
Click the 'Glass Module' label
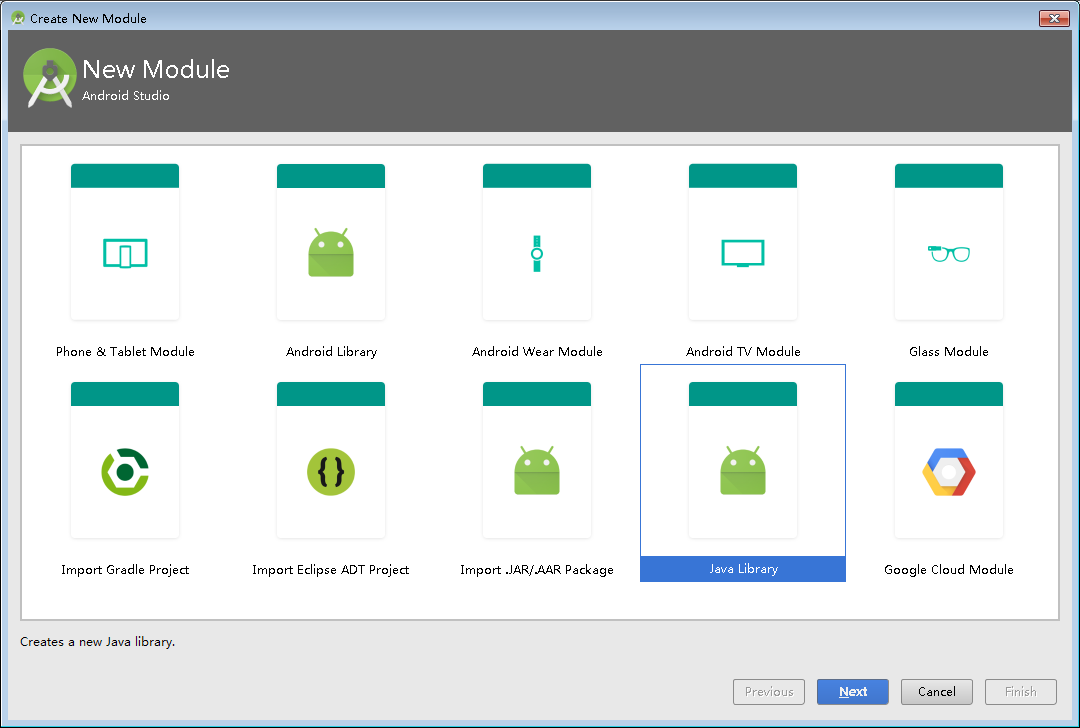(x=948, y=351)
